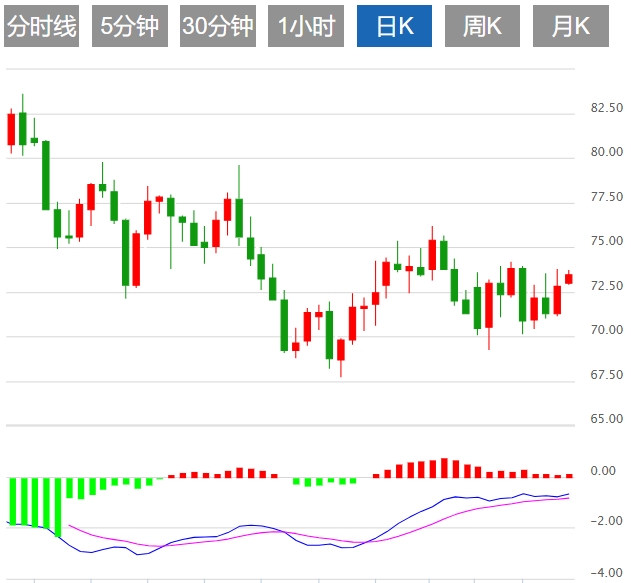This screenshot has width=631, height=583.
Task: Show the 1小时 chart view
Action: pyautogui.click(x=306, y=27)
